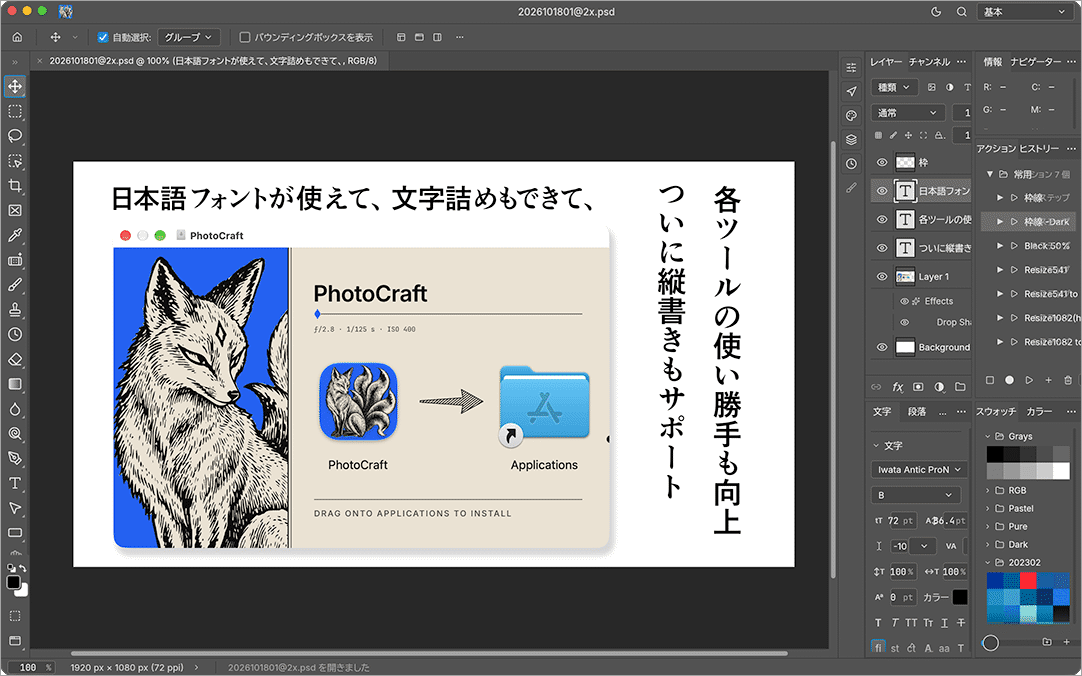Expand the 枠線-Dark action

[x=1000, y=221]
